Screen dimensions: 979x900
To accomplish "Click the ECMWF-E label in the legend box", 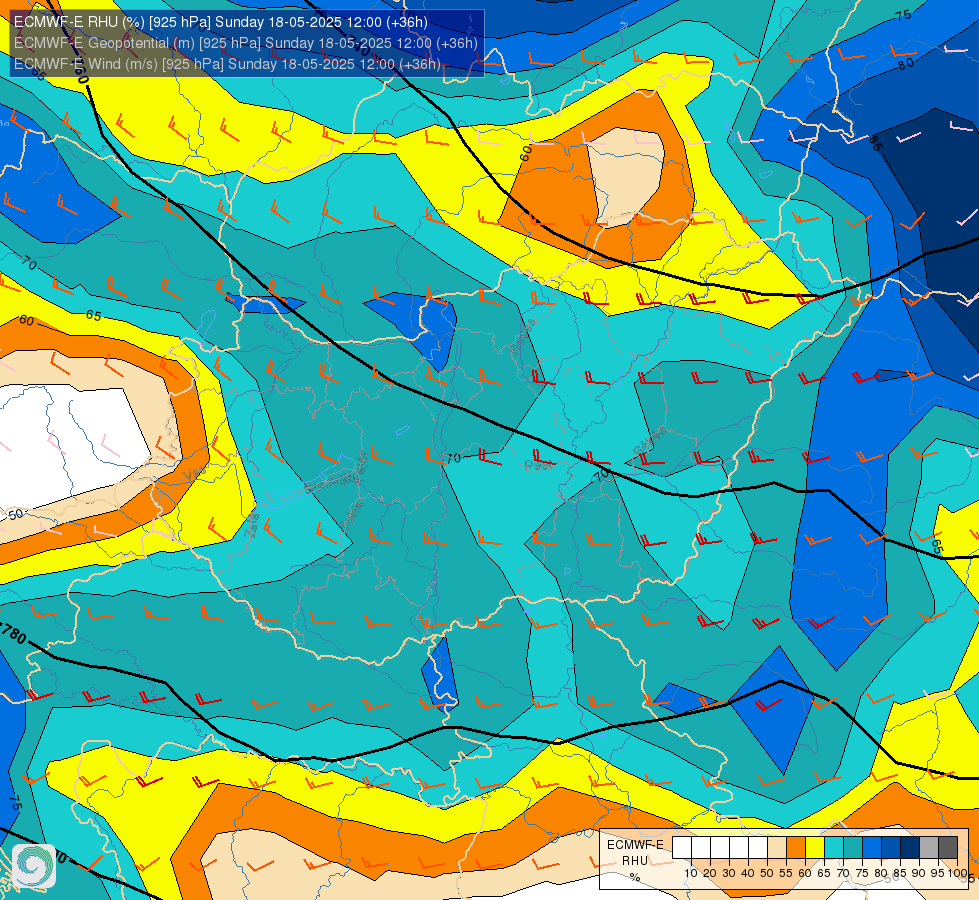I will (x=636, y=844).
